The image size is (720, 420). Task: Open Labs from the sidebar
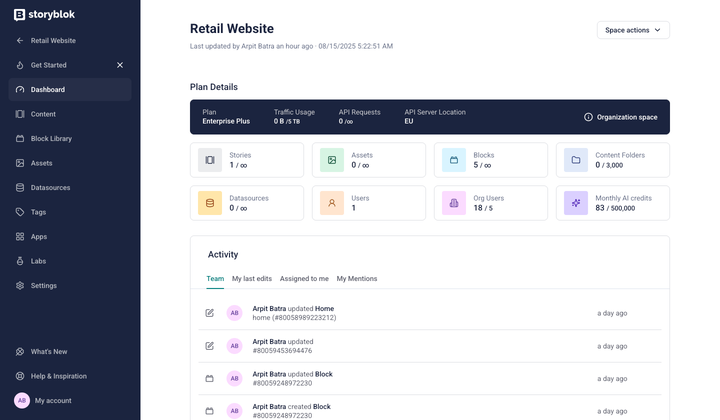[38, 261]
